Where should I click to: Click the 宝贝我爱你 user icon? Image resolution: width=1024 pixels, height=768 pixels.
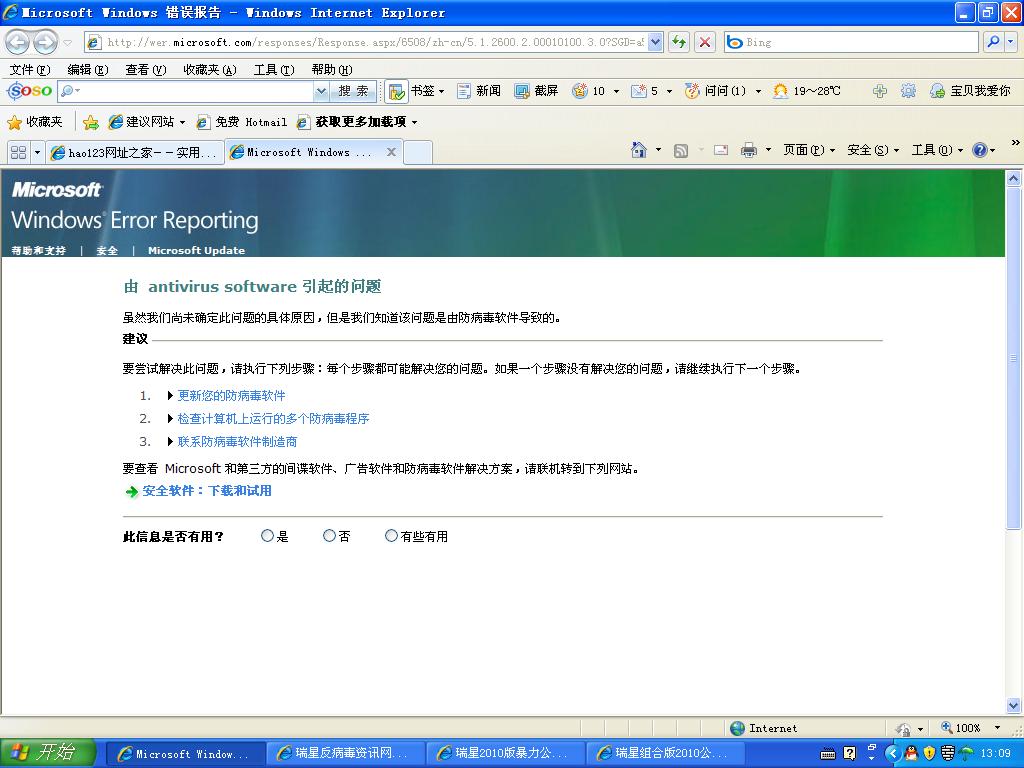click(x=937, y=91)
